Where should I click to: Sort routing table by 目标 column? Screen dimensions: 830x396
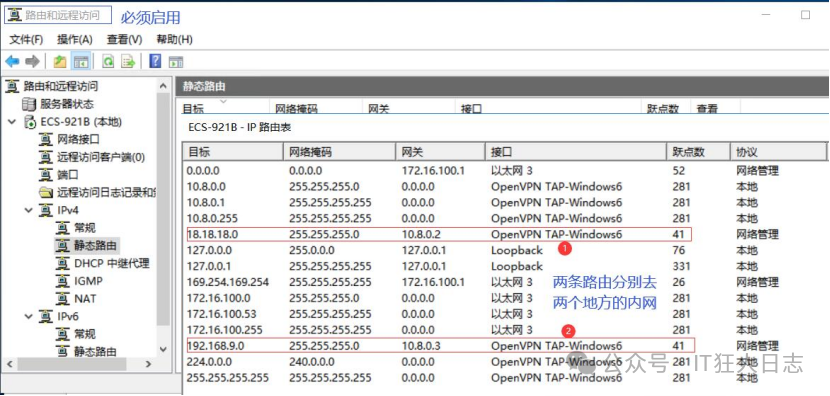click(233, 152)
